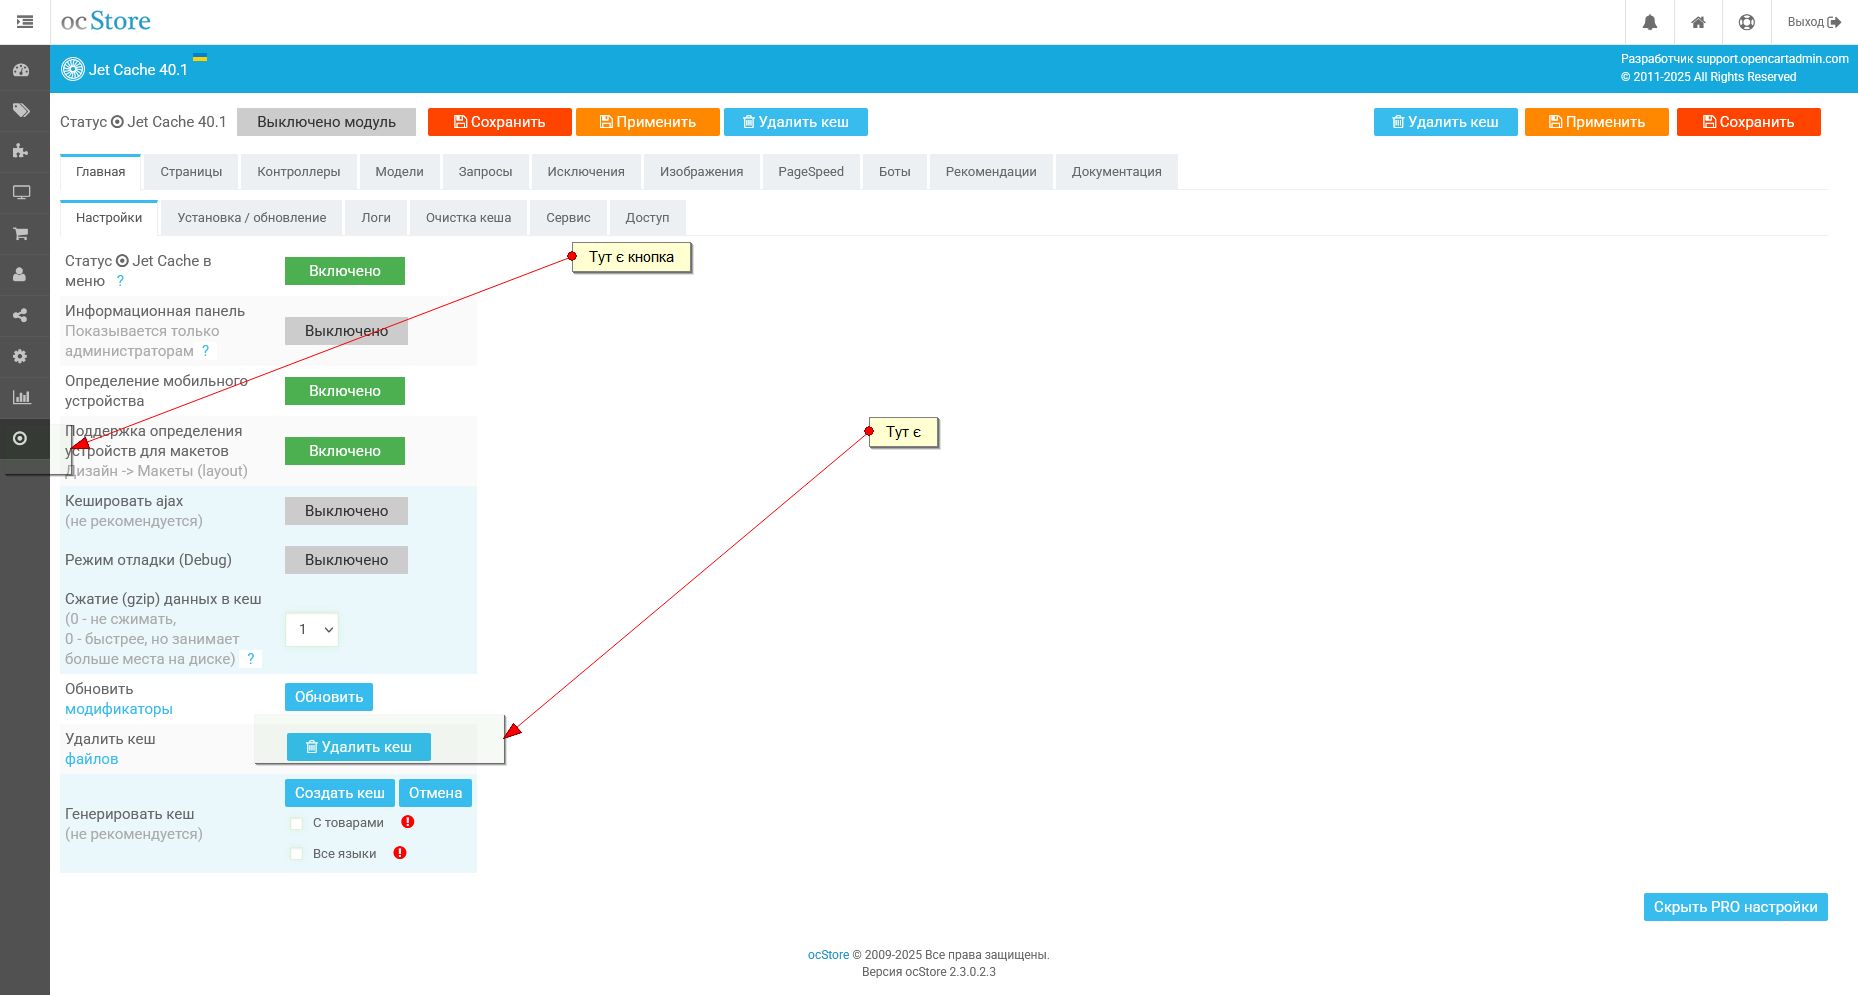This screenshot has height=995, width=1858.
Task: Click help icon next to 'Статус Jet Cache в меню'
Action: point(121,281)
